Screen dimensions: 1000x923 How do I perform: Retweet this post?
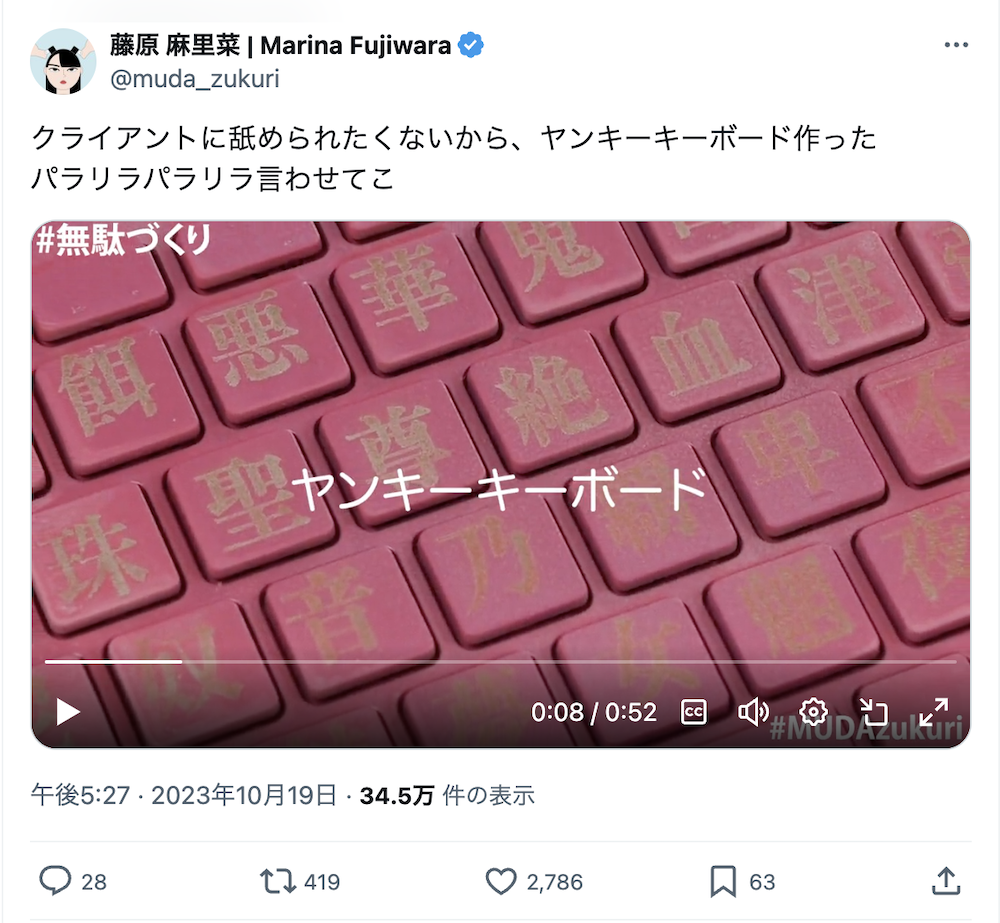tap(277, 882)
